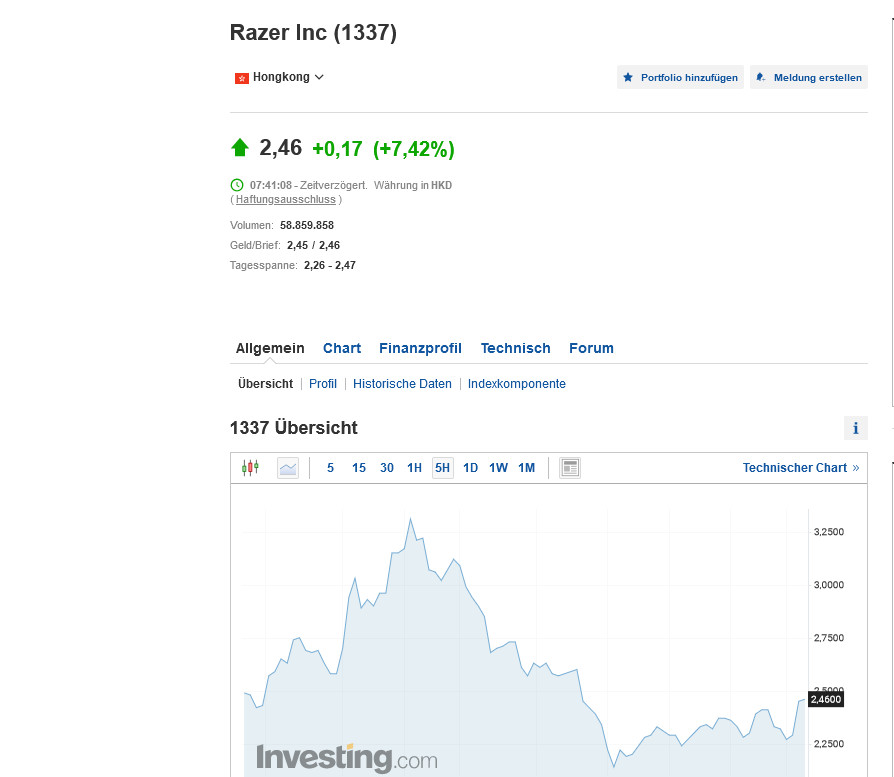
Task: Choose the 1W chart interval
Action: (x=498, y=468)
